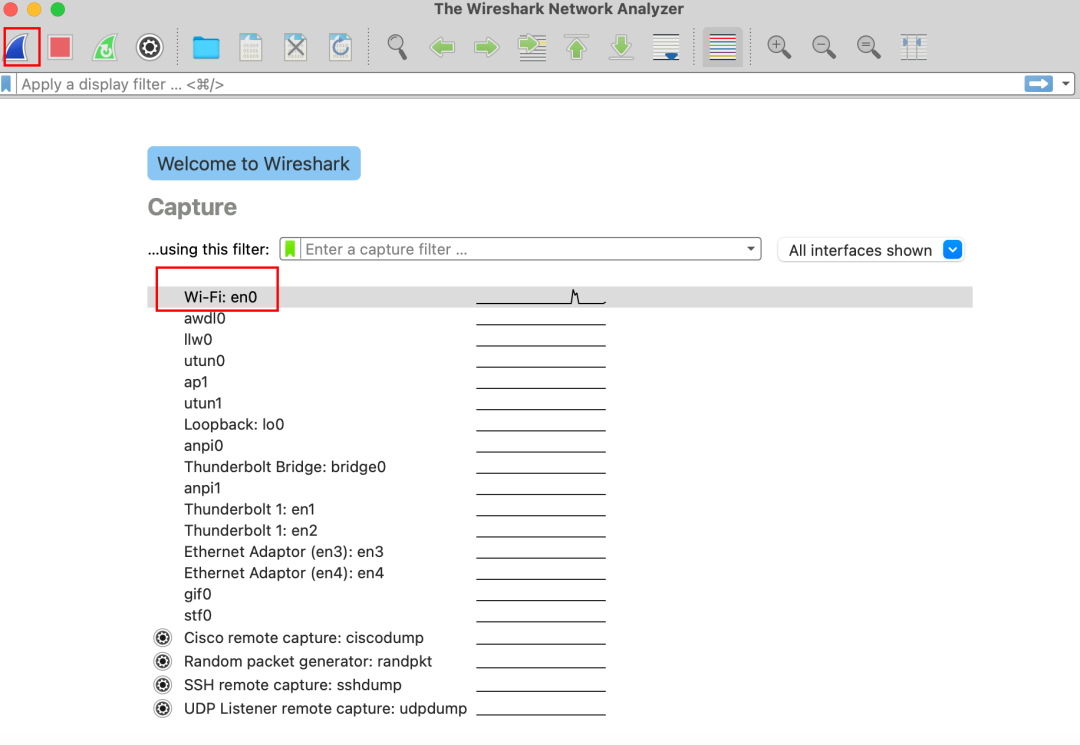Select SSH remote capture: sshdump
This screenshot has height=745, width=1080.
[292, 685]
